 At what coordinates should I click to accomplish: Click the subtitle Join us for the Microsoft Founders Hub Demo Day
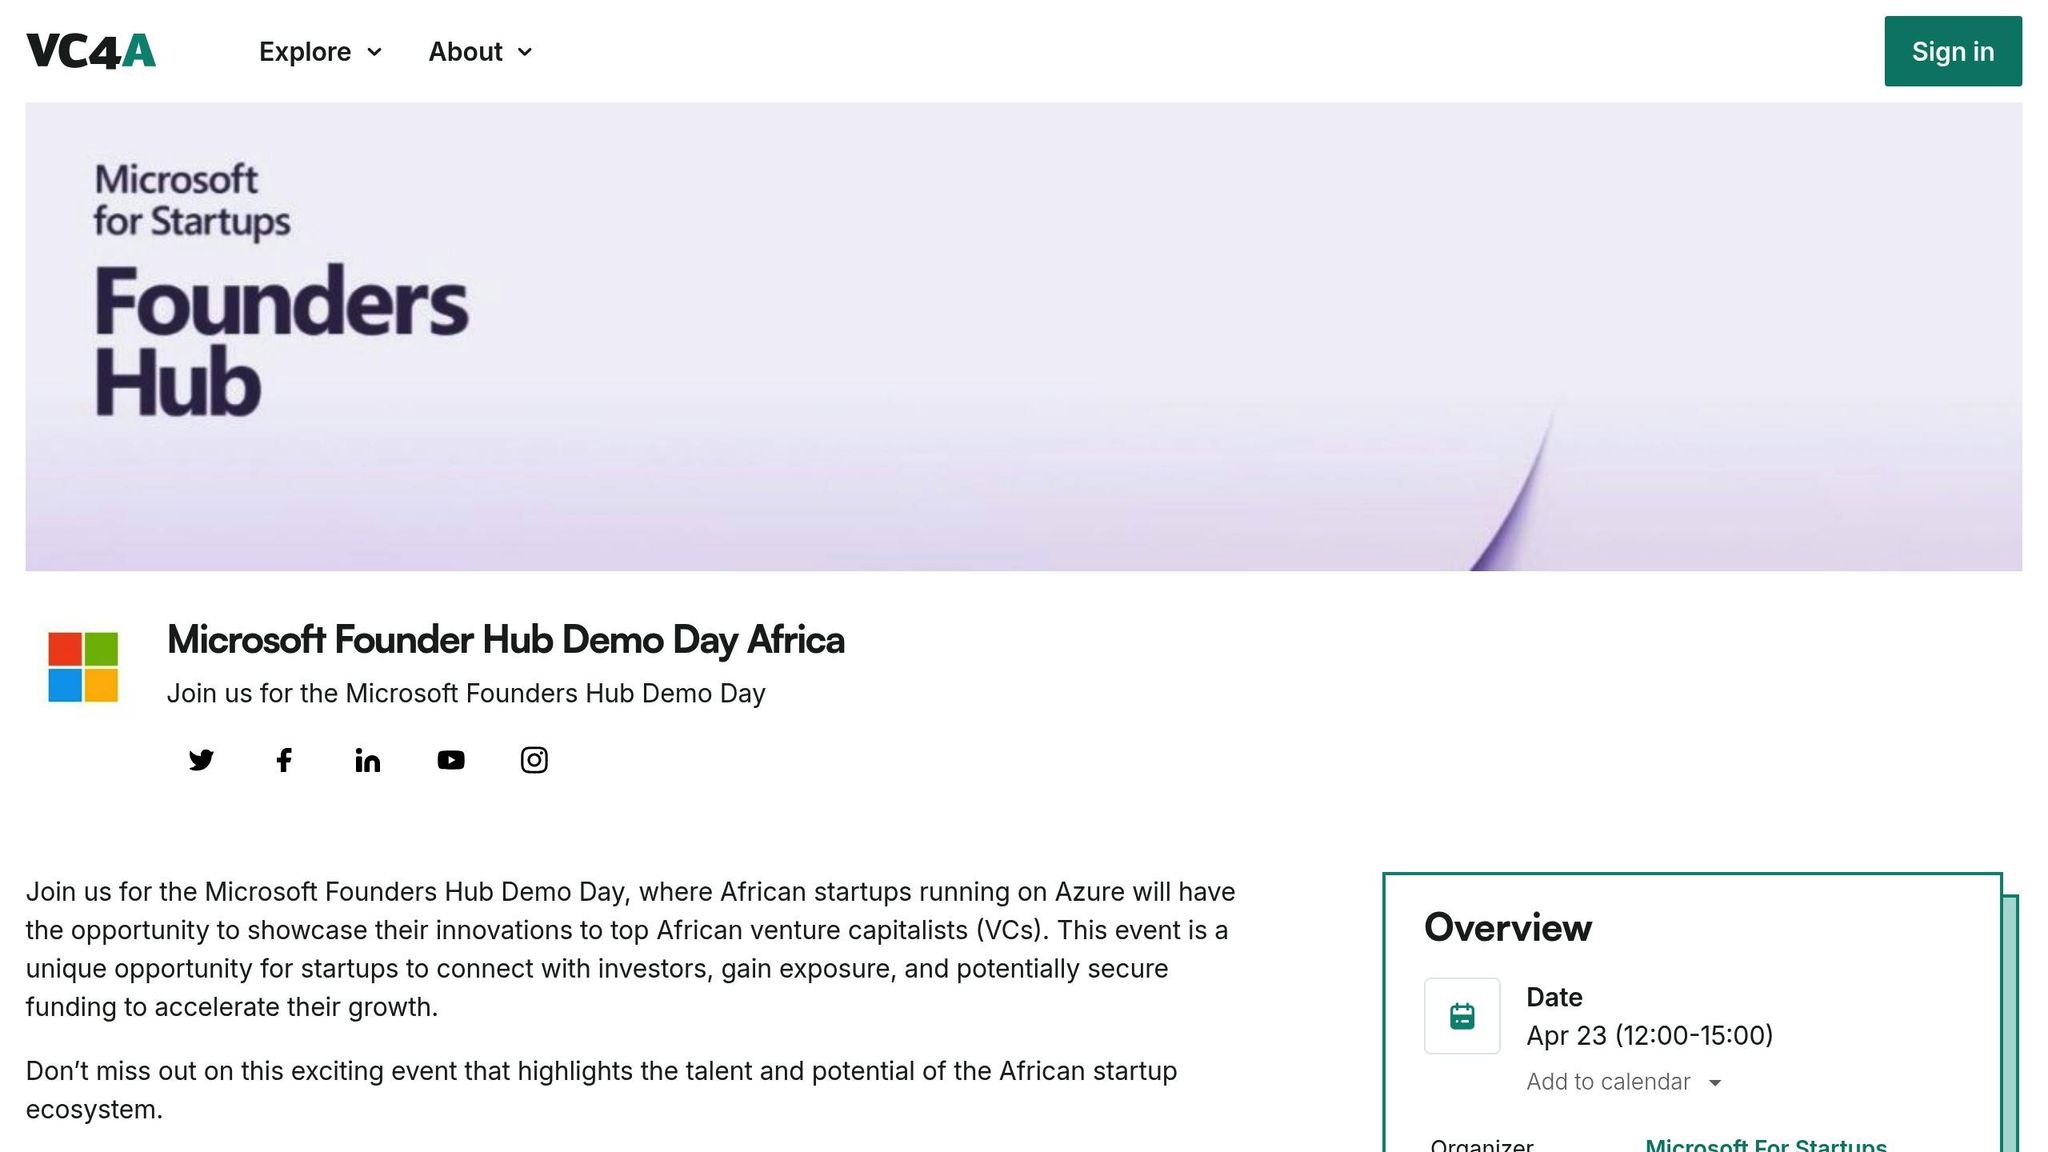click(466, 693)
